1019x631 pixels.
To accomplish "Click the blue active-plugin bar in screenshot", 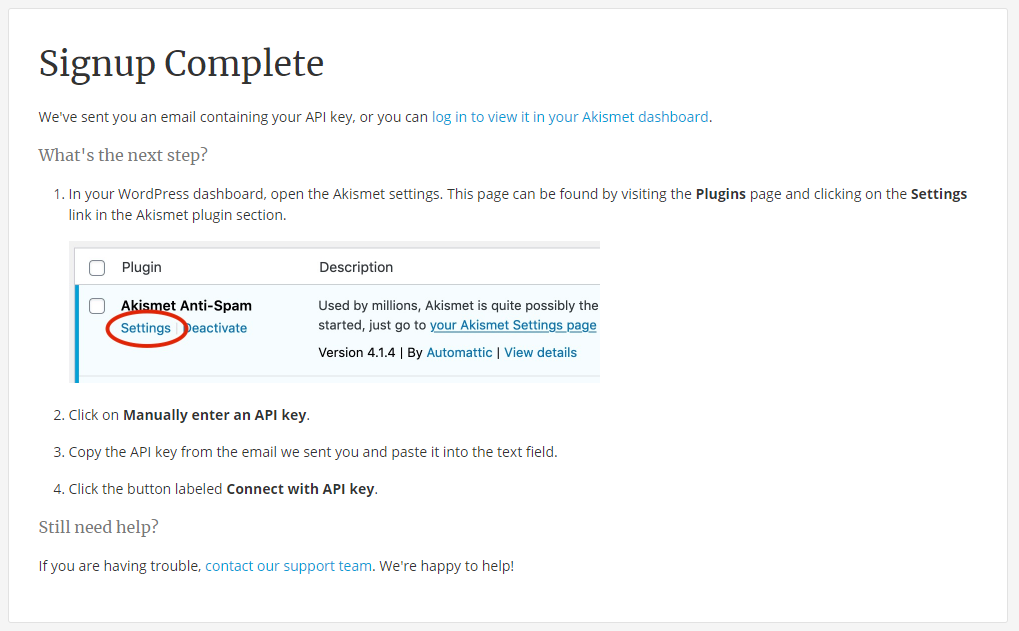I will click(x=77, y=333).
